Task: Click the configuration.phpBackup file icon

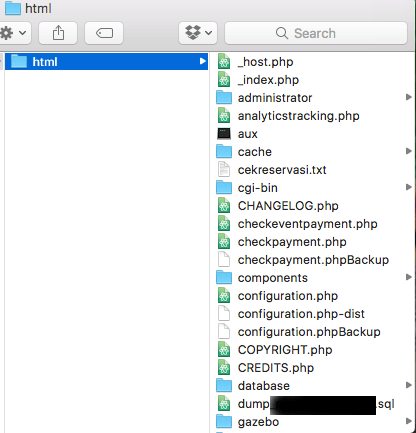Action: point(224,331)
